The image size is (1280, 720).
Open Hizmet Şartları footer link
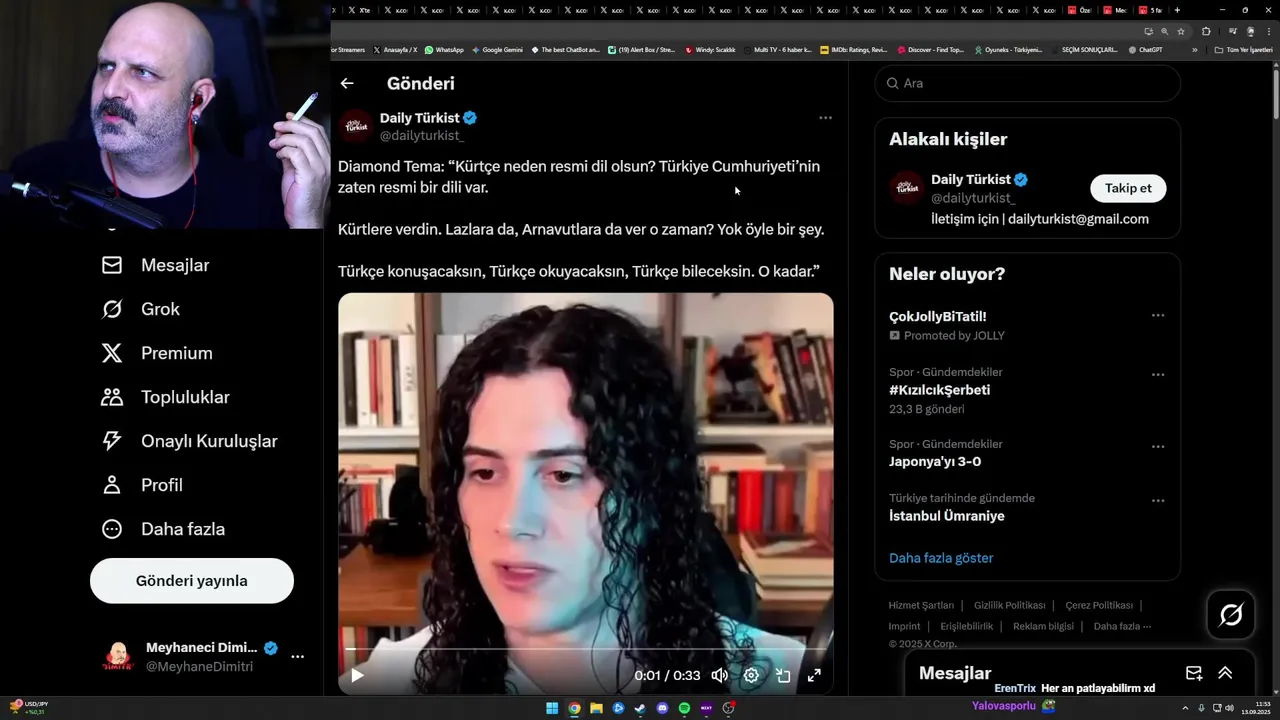(x=921, y=605)
